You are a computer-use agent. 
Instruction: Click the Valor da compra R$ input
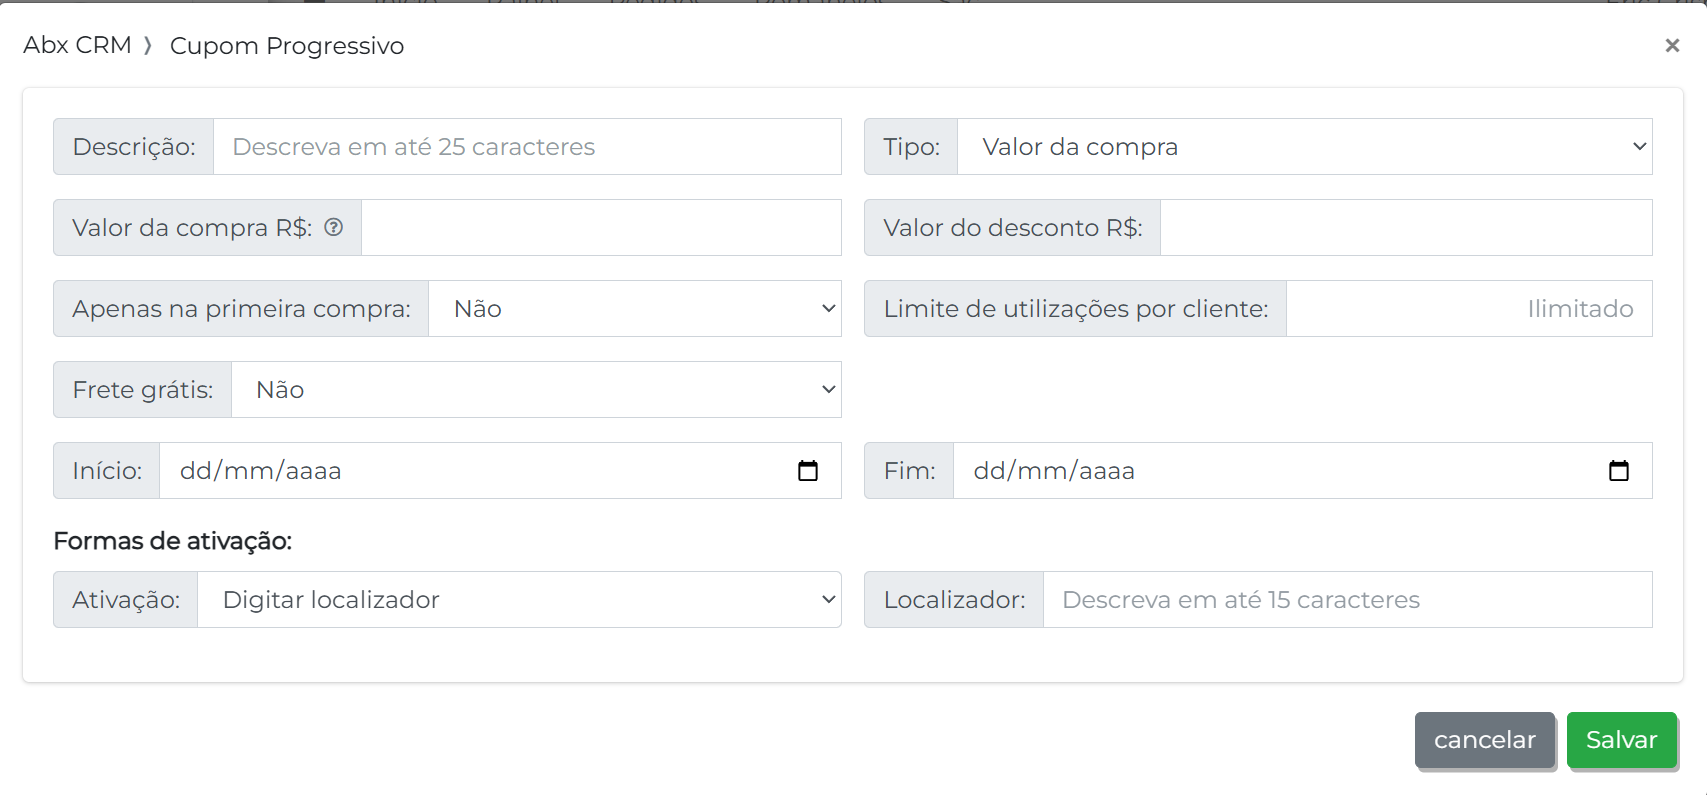pyautogui.click(x=600, y=228)
